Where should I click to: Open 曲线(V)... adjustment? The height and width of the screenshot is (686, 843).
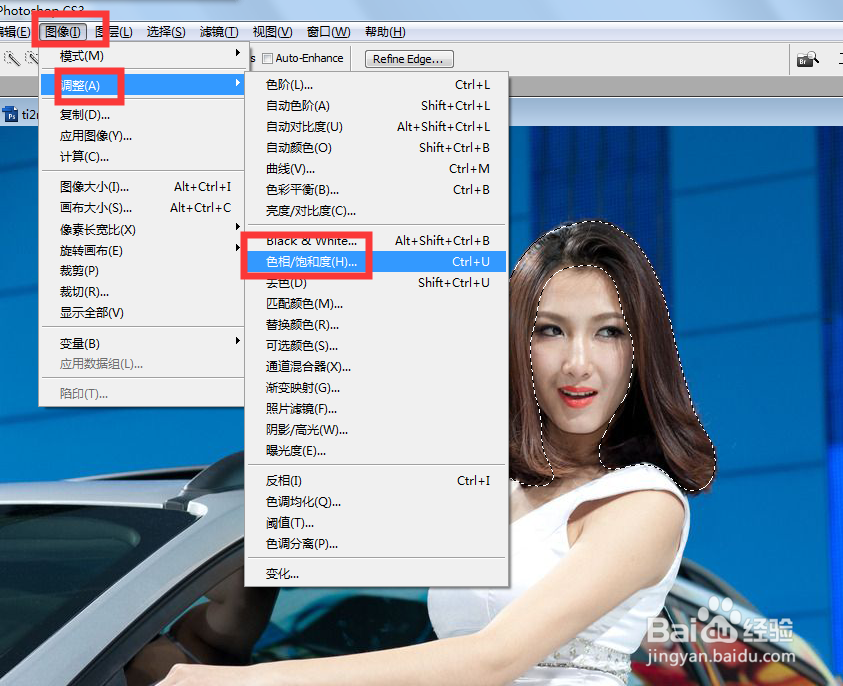point(376,168)
